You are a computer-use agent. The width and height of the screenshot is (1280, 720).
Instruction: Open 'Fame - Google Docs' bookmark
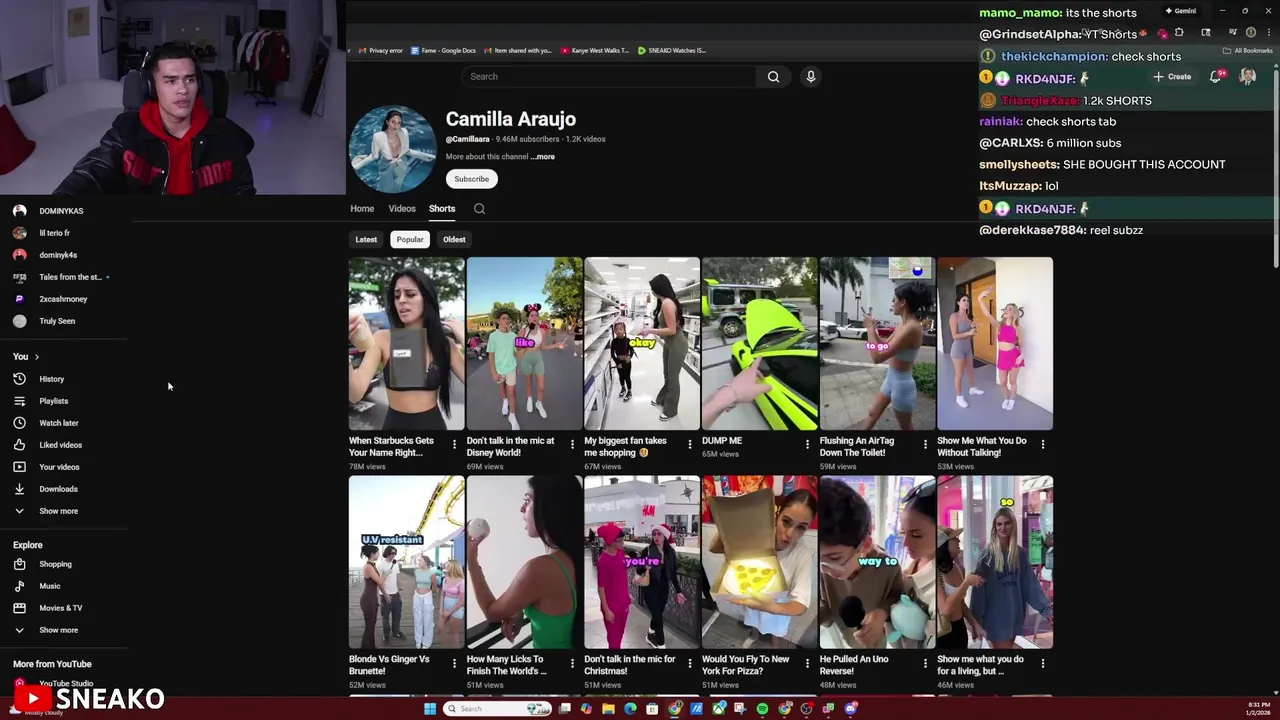(443, 50)
